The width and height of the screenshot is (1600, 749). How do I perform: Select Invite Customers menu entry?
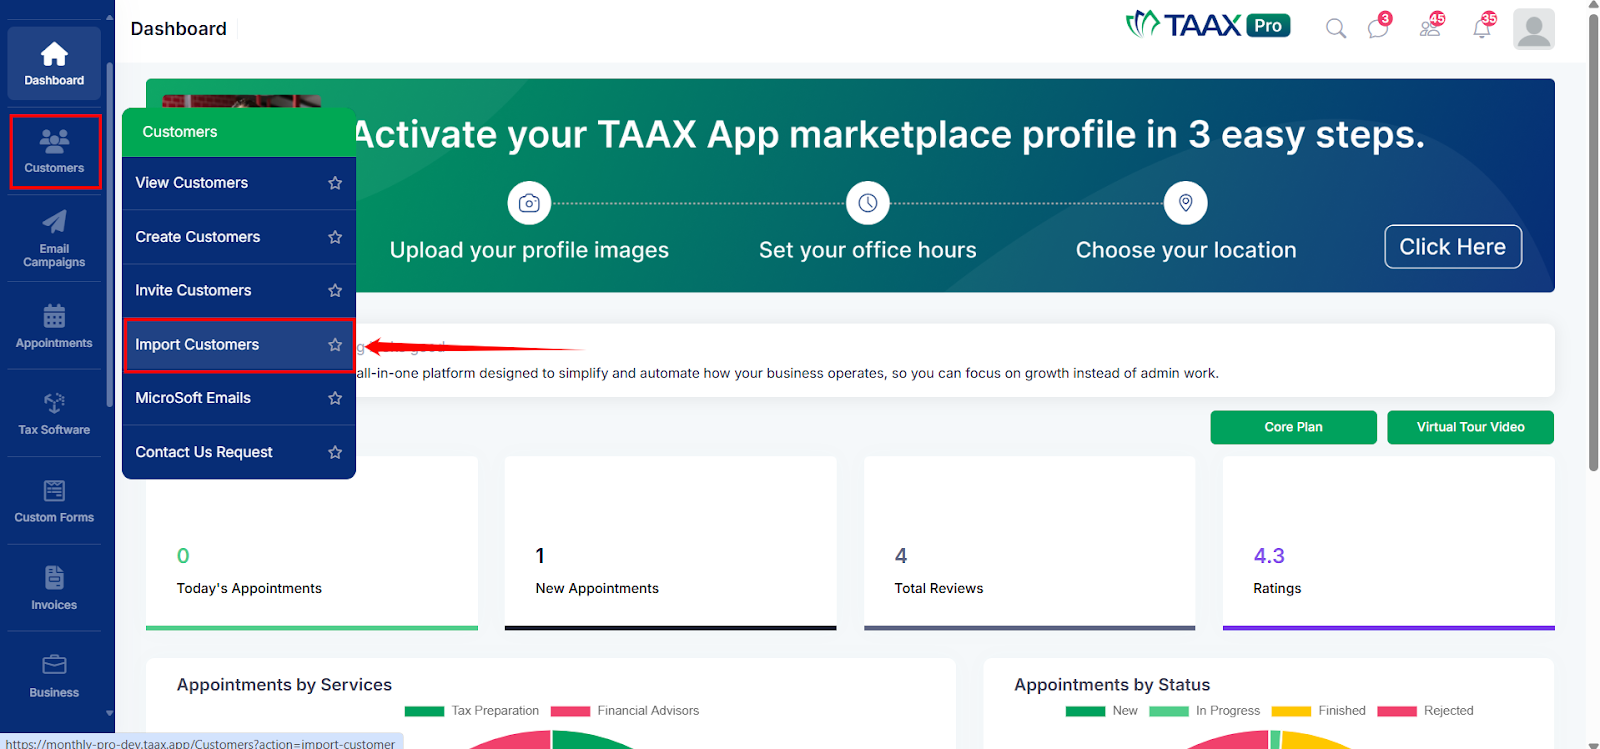239,291
